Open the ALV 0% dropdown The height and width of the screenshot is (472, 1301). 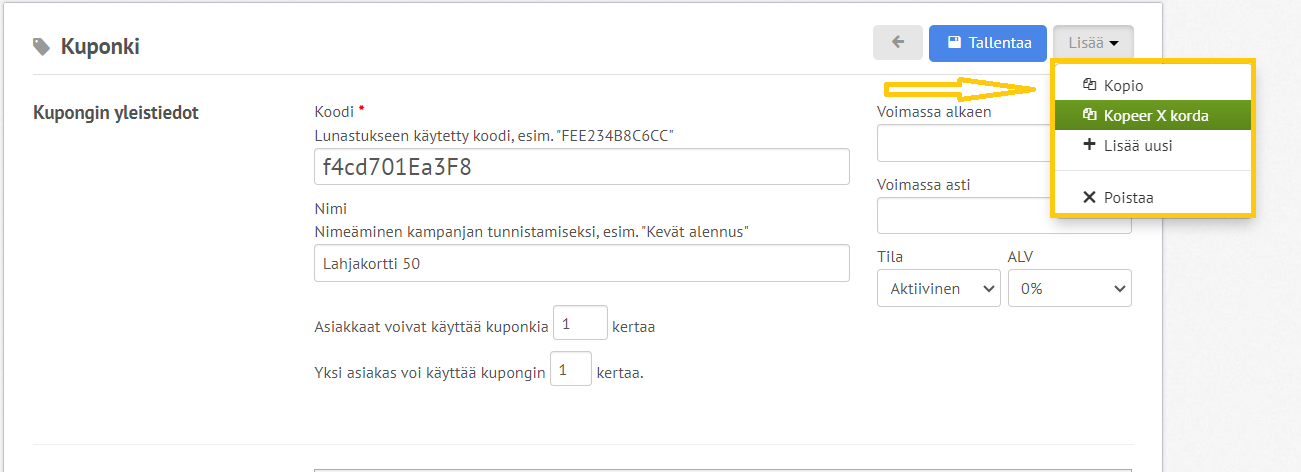point(1070,288)
